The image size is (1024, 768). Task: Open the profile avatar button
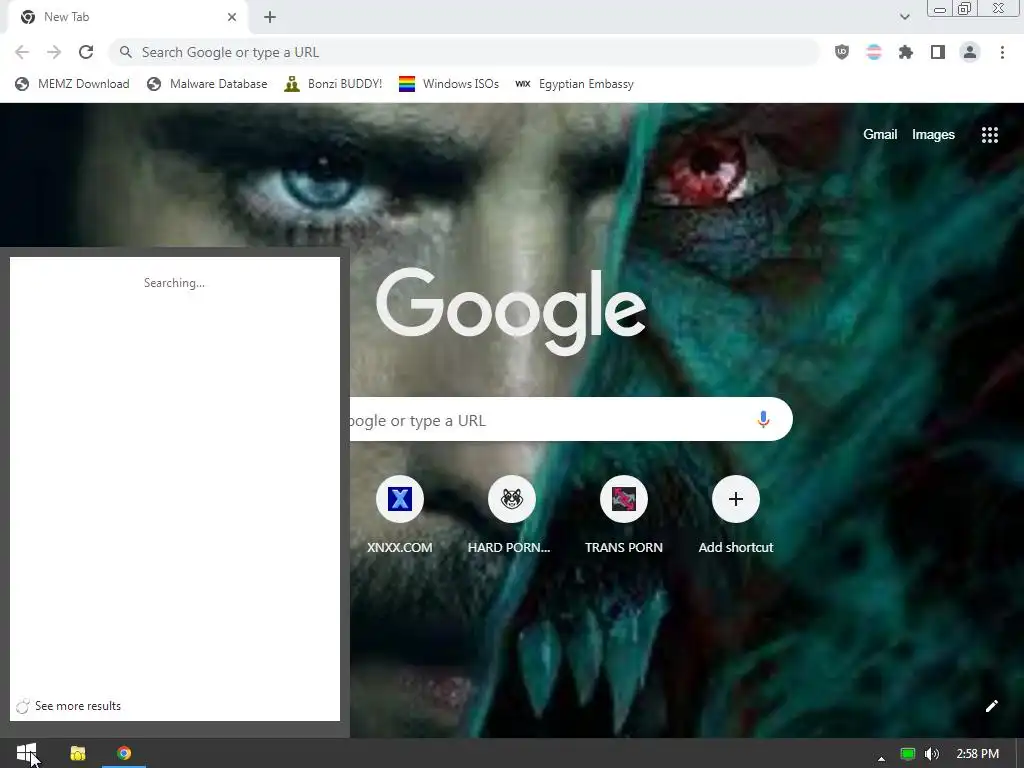[x=970, y=52]
